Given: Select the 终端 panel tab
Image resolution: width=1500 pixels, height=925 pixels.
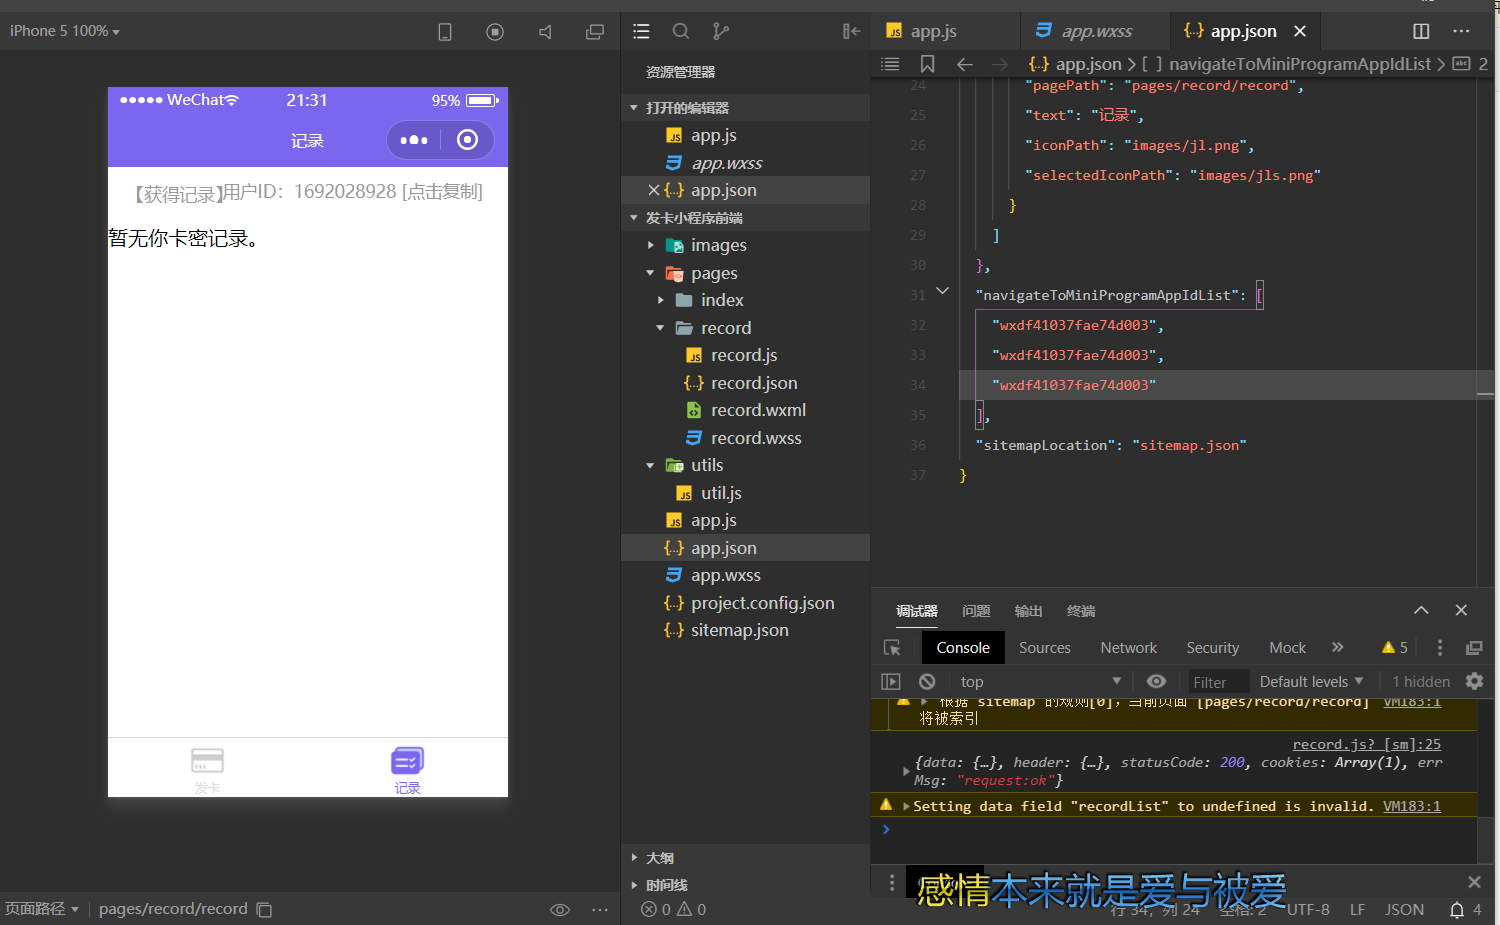Looking at the screenshot, I should [x=1081, y=611].
